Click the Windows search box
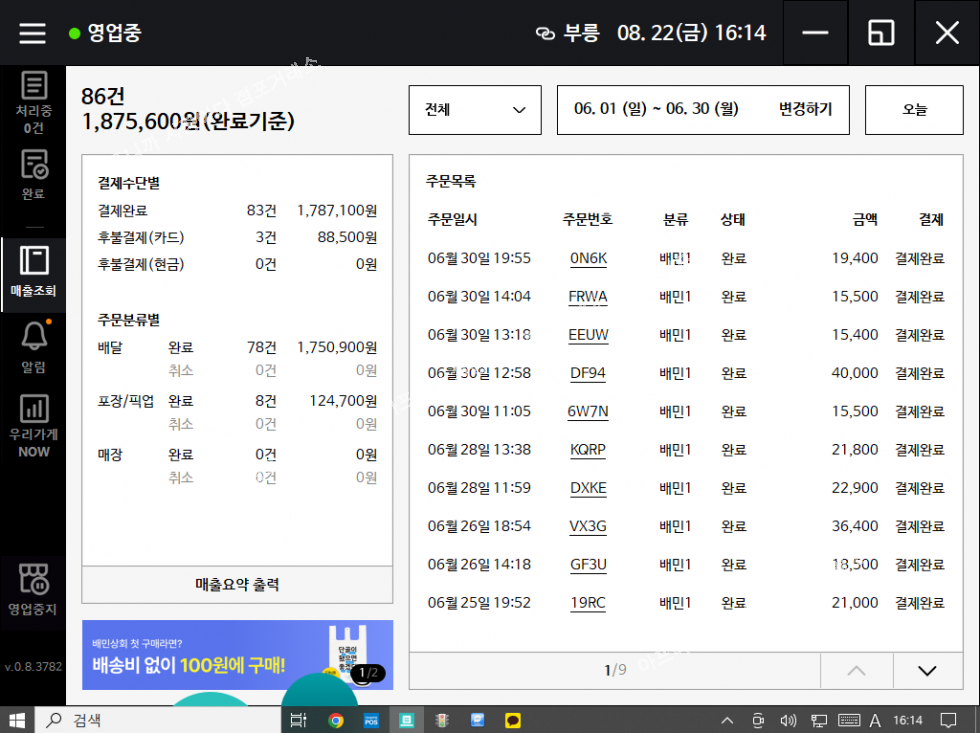Image resolution: width=980 pixels, height=733 pixels. tap(160, 720)
